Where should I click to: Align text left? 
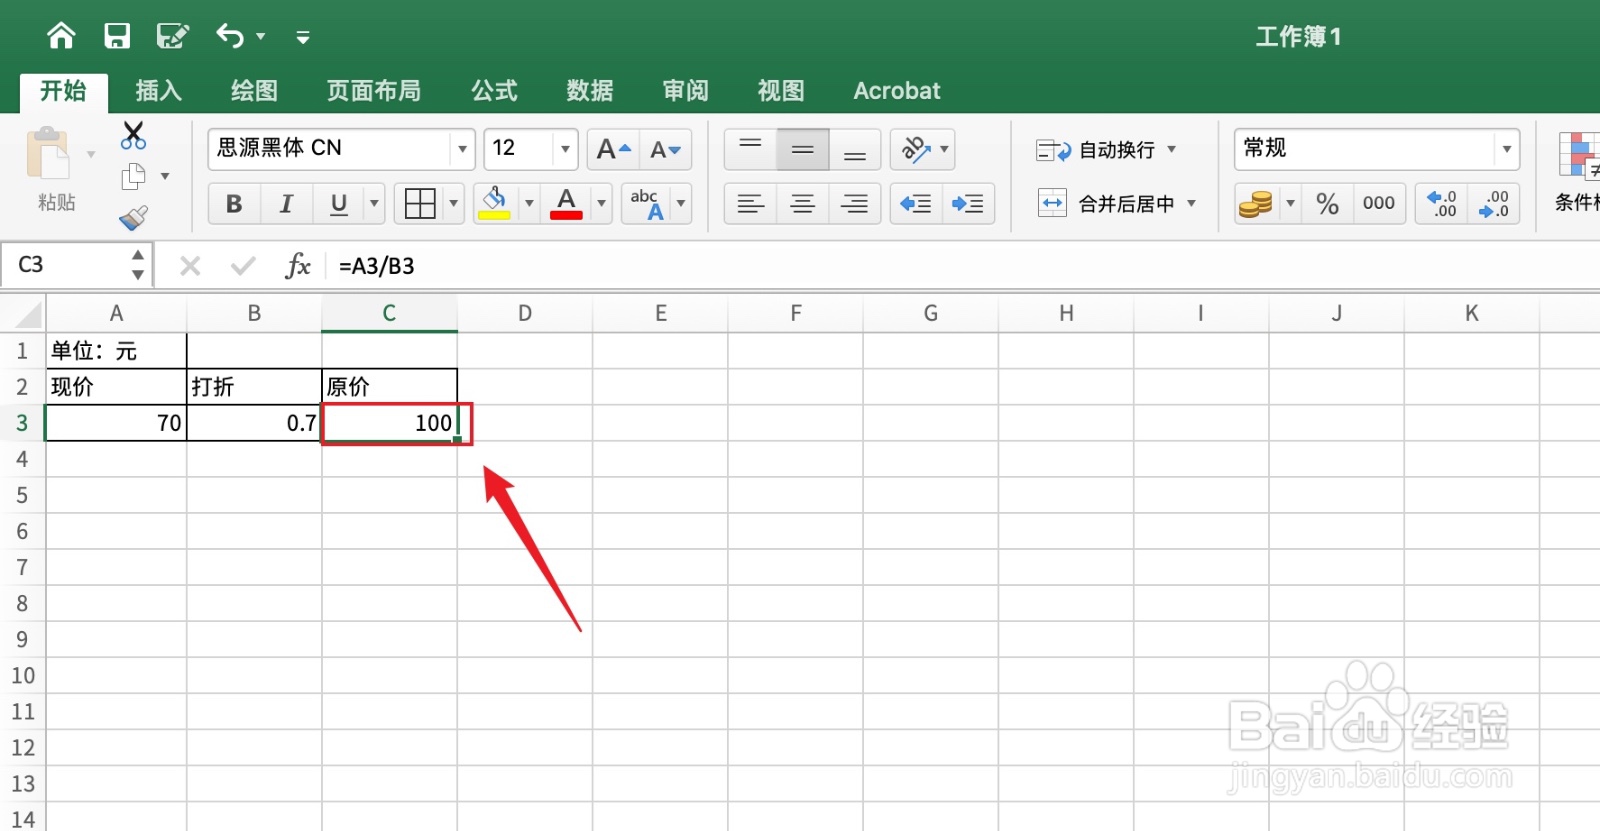(x=750, y=204)
